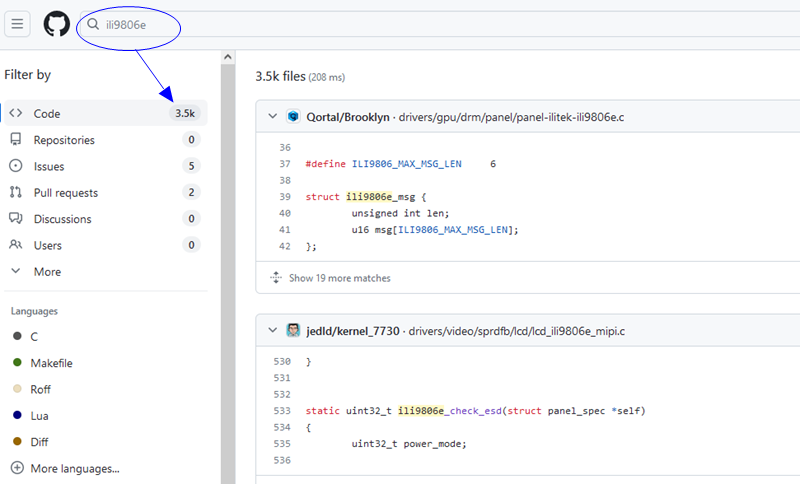Click the Code brackets icon
Image resolution: width=800 pixels, height=484 pixels.
pyautogui.click(x=16, y=113)
